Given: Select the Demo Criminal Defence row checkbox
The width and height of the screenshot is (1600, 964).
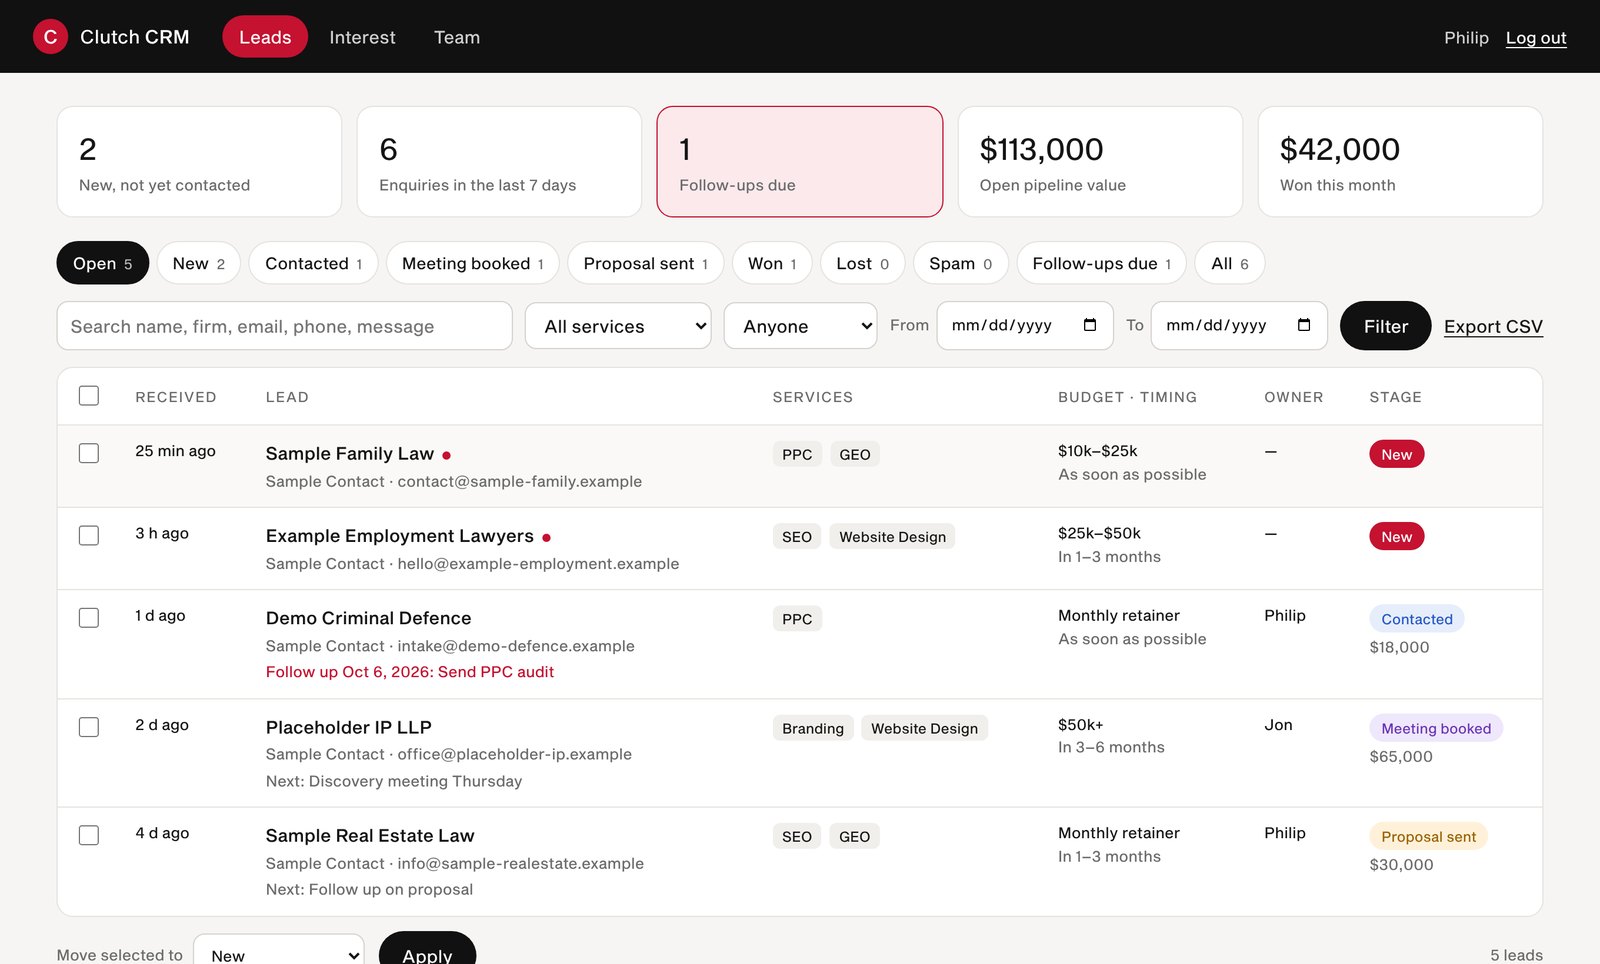Looking at the screenshot, I should coord(89,617).
